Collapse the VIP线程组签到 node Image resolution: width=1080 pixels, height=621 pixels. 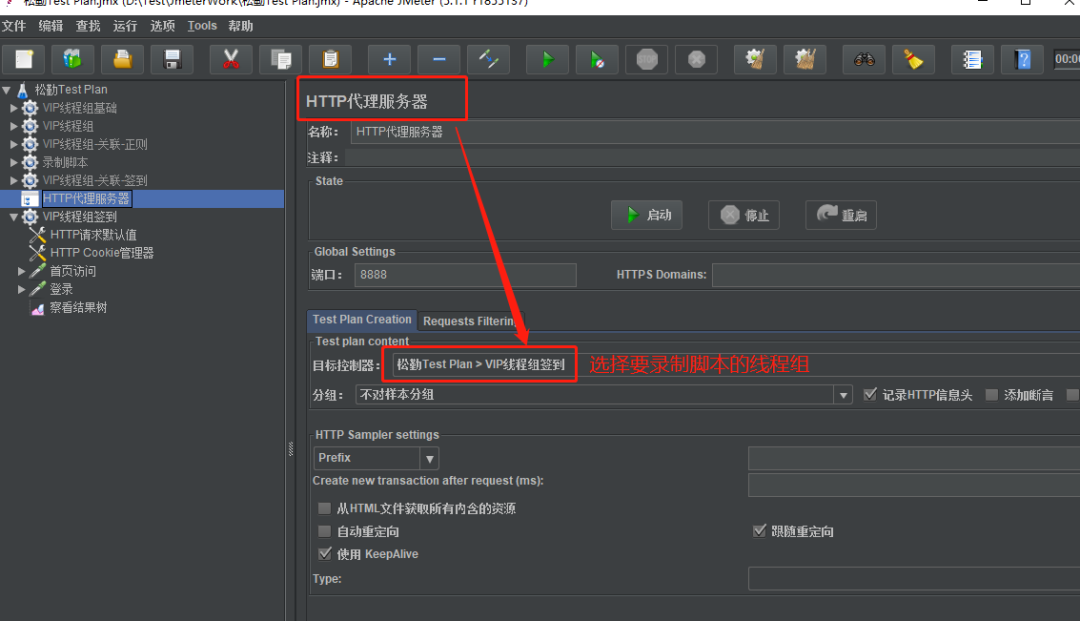click(14, 217)
